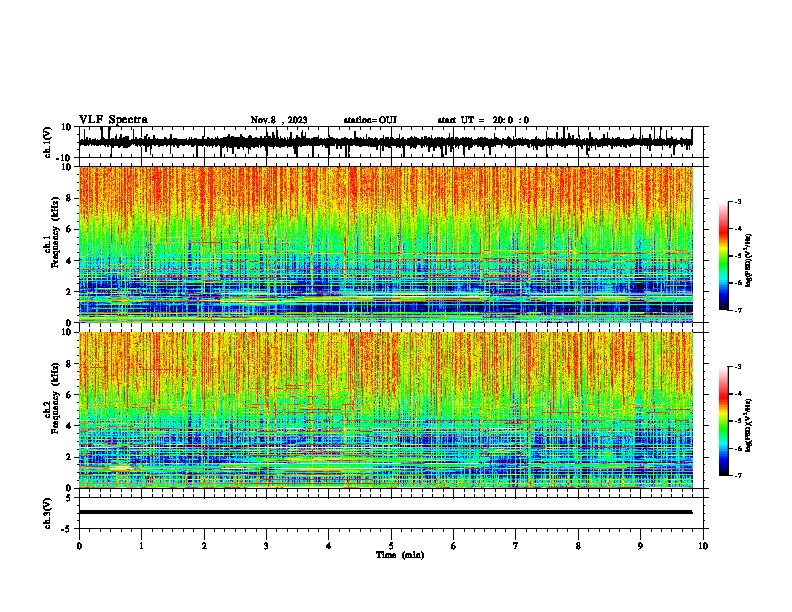Click the "-3" label on ch.1 color scale
792x612 pixels.
(737, 201)
